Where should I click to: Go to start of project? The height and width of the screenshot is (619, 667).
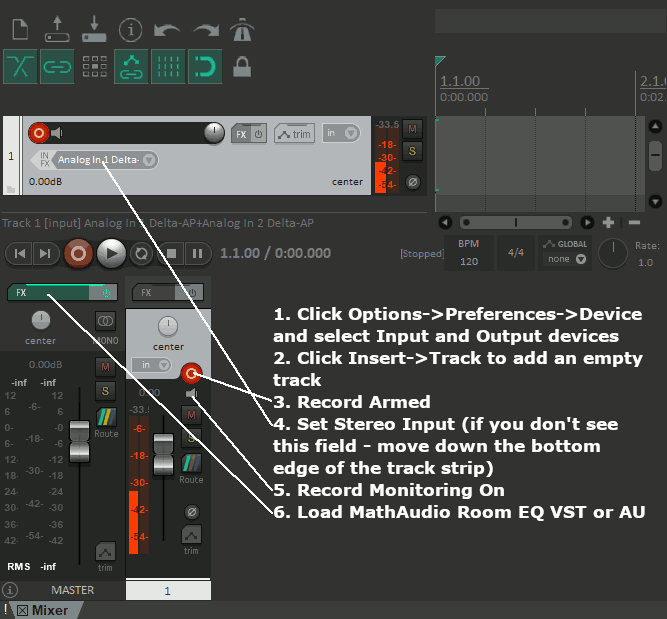(20, 254)
